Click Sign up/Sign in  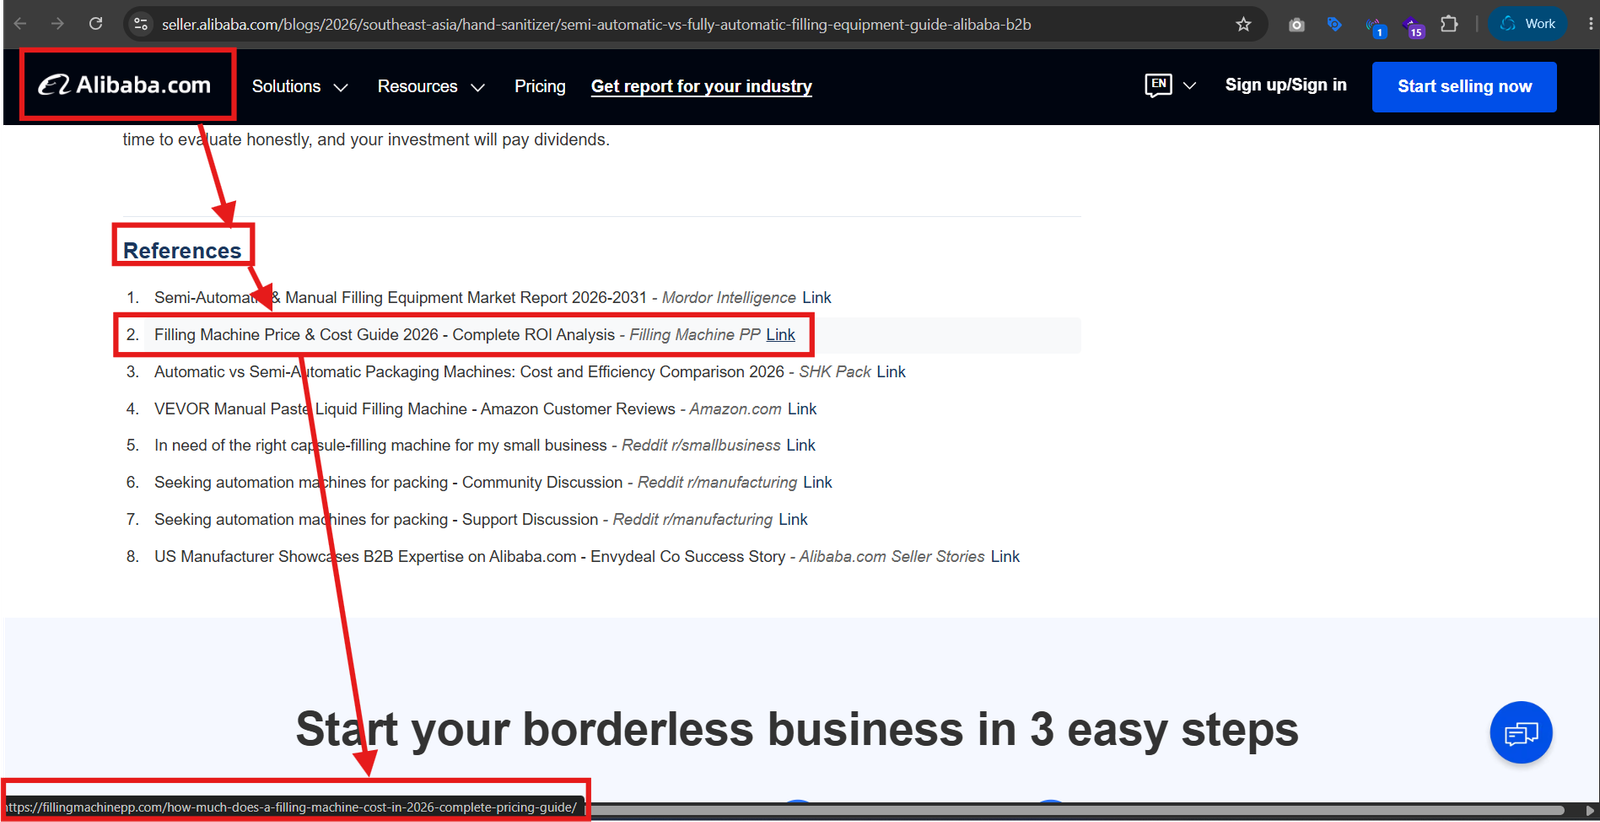[x=1286, y=85]
